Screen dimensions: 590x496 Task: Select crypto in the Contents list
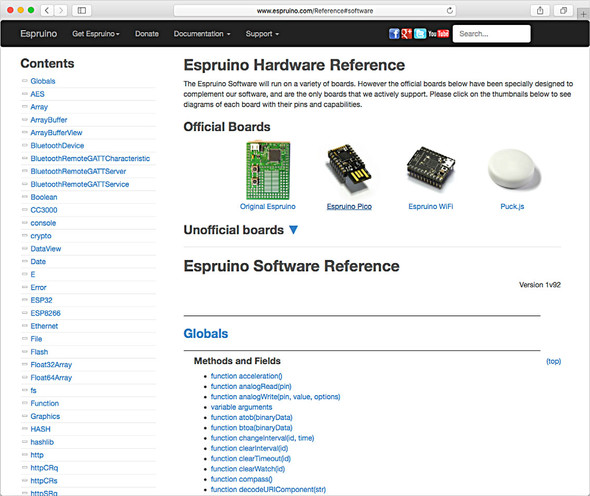click(41, 236)
